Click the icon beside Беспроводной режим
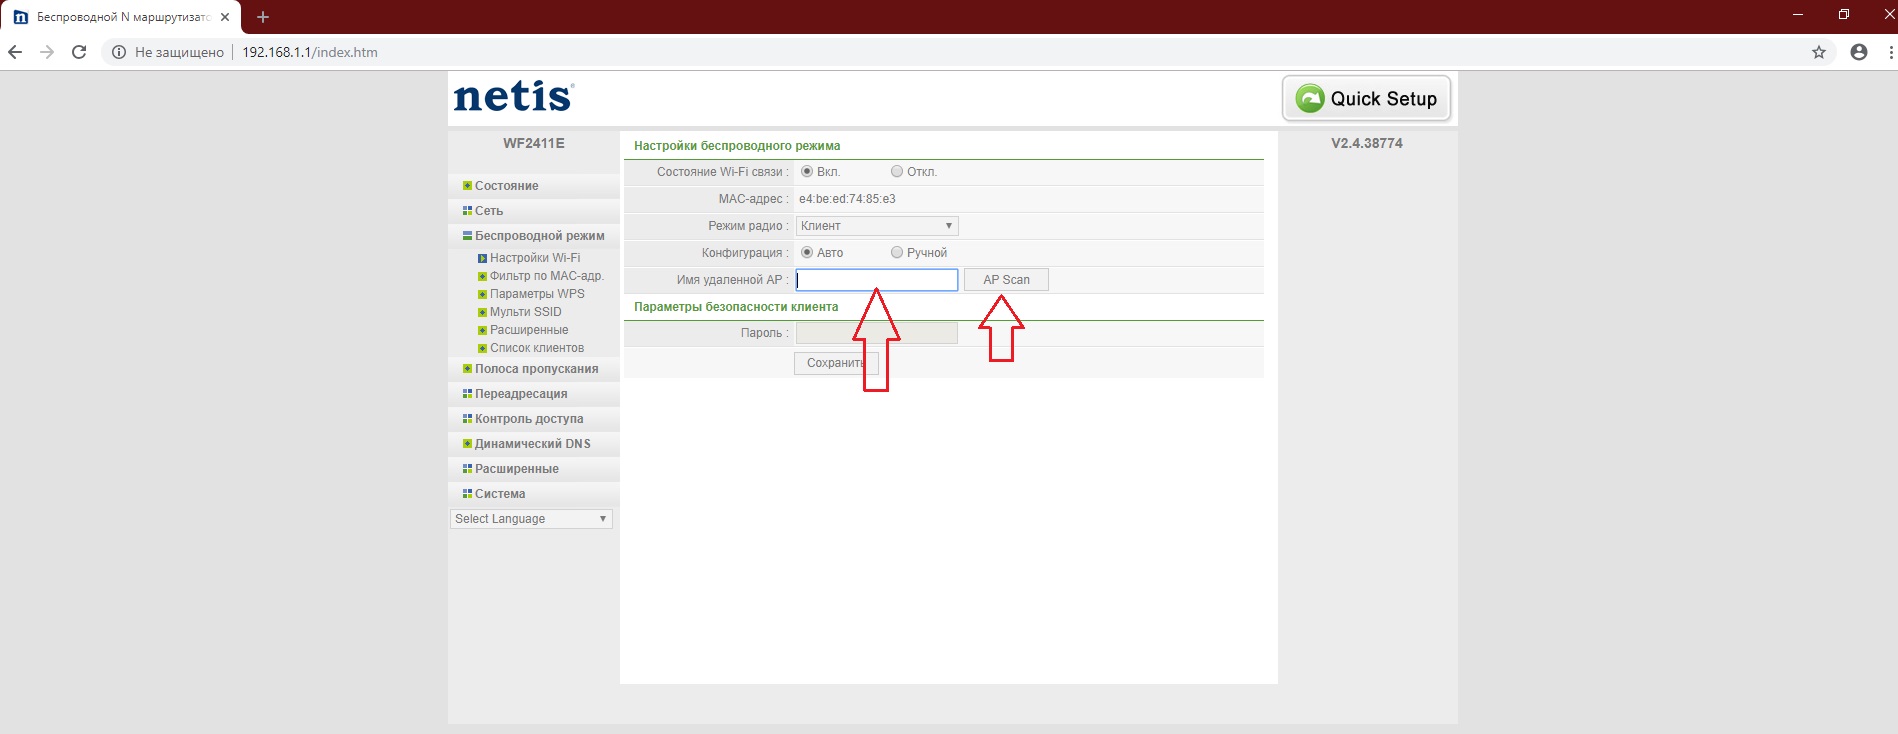The height and width of the screenshot is (734, 1898). tap(467, 236)
